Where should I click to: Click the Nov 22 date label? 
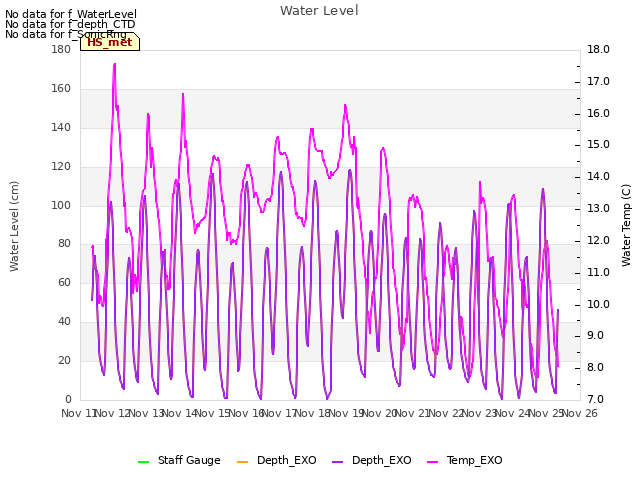447,413
